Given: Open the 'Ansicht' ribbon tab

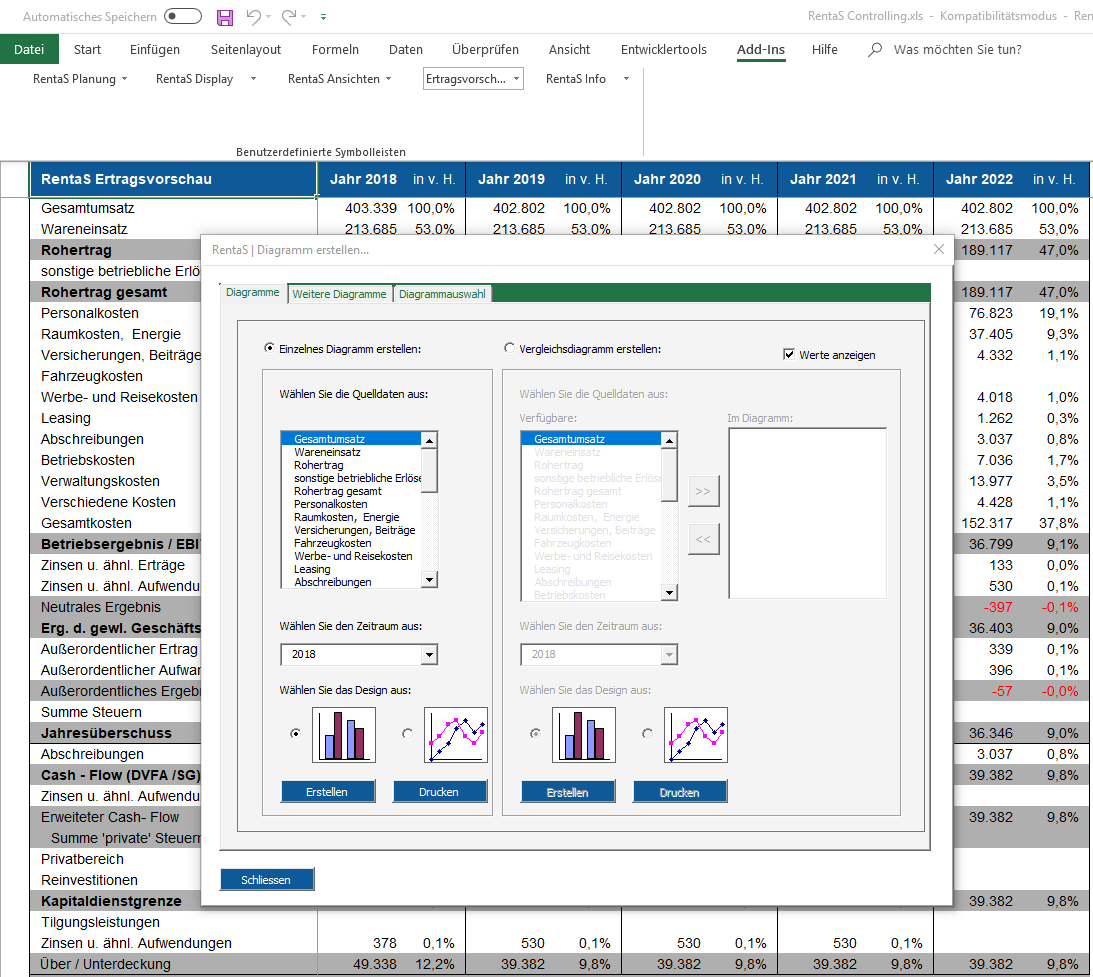Looking at the screenshot, I should (x=570, y=49).
